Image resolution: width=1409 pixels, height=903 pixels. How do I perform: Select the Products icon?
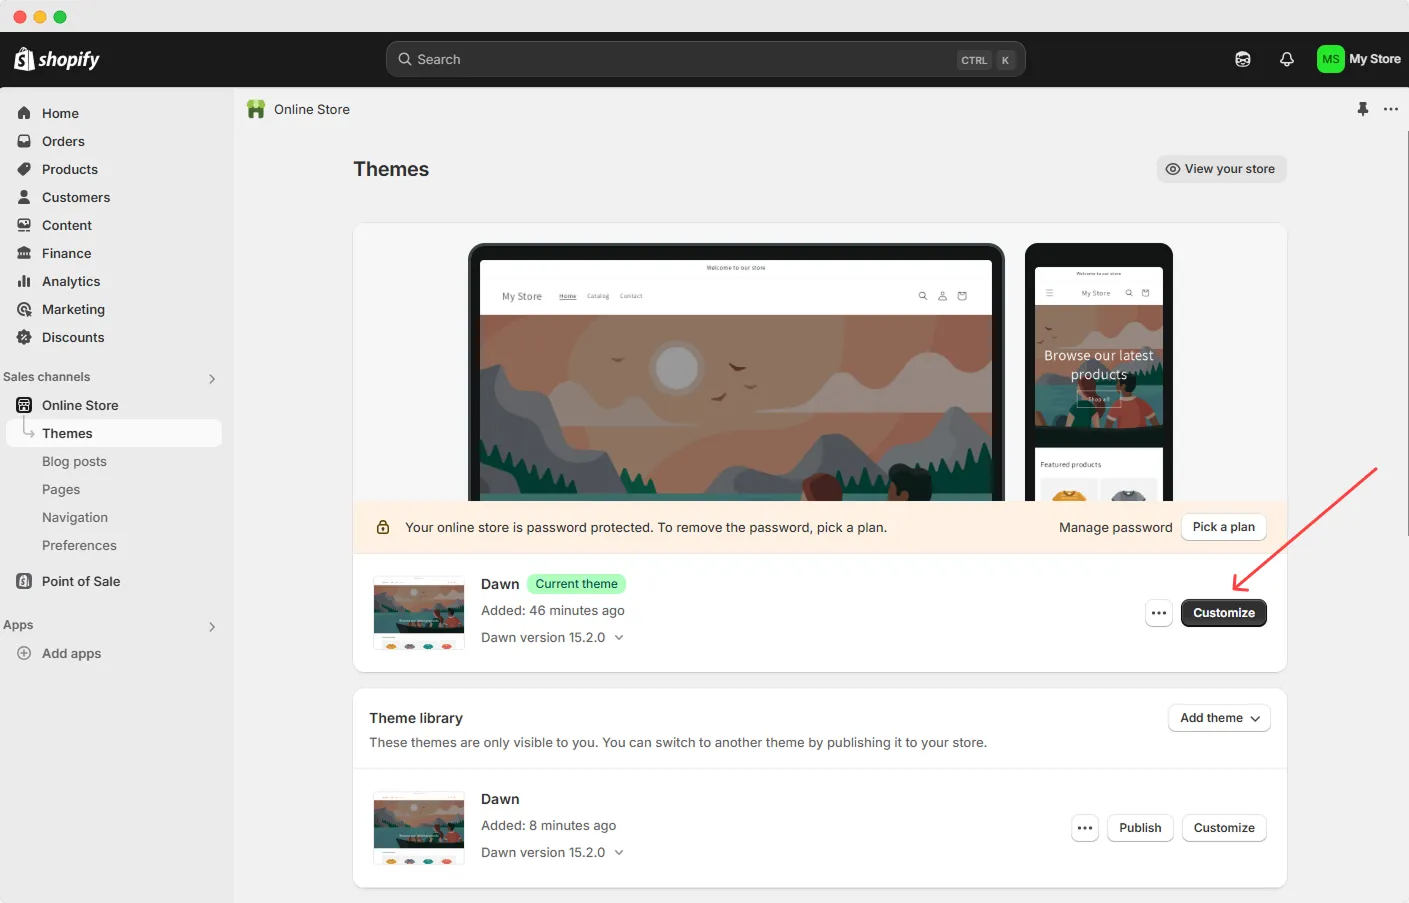click(23, 169)
